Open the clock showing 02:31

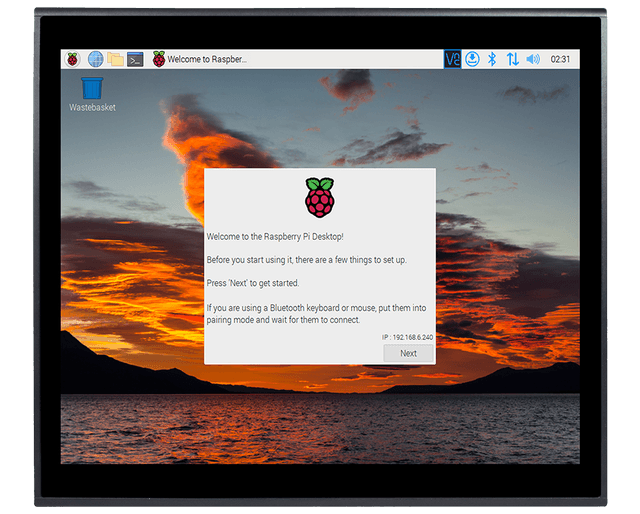coord(560,59)
